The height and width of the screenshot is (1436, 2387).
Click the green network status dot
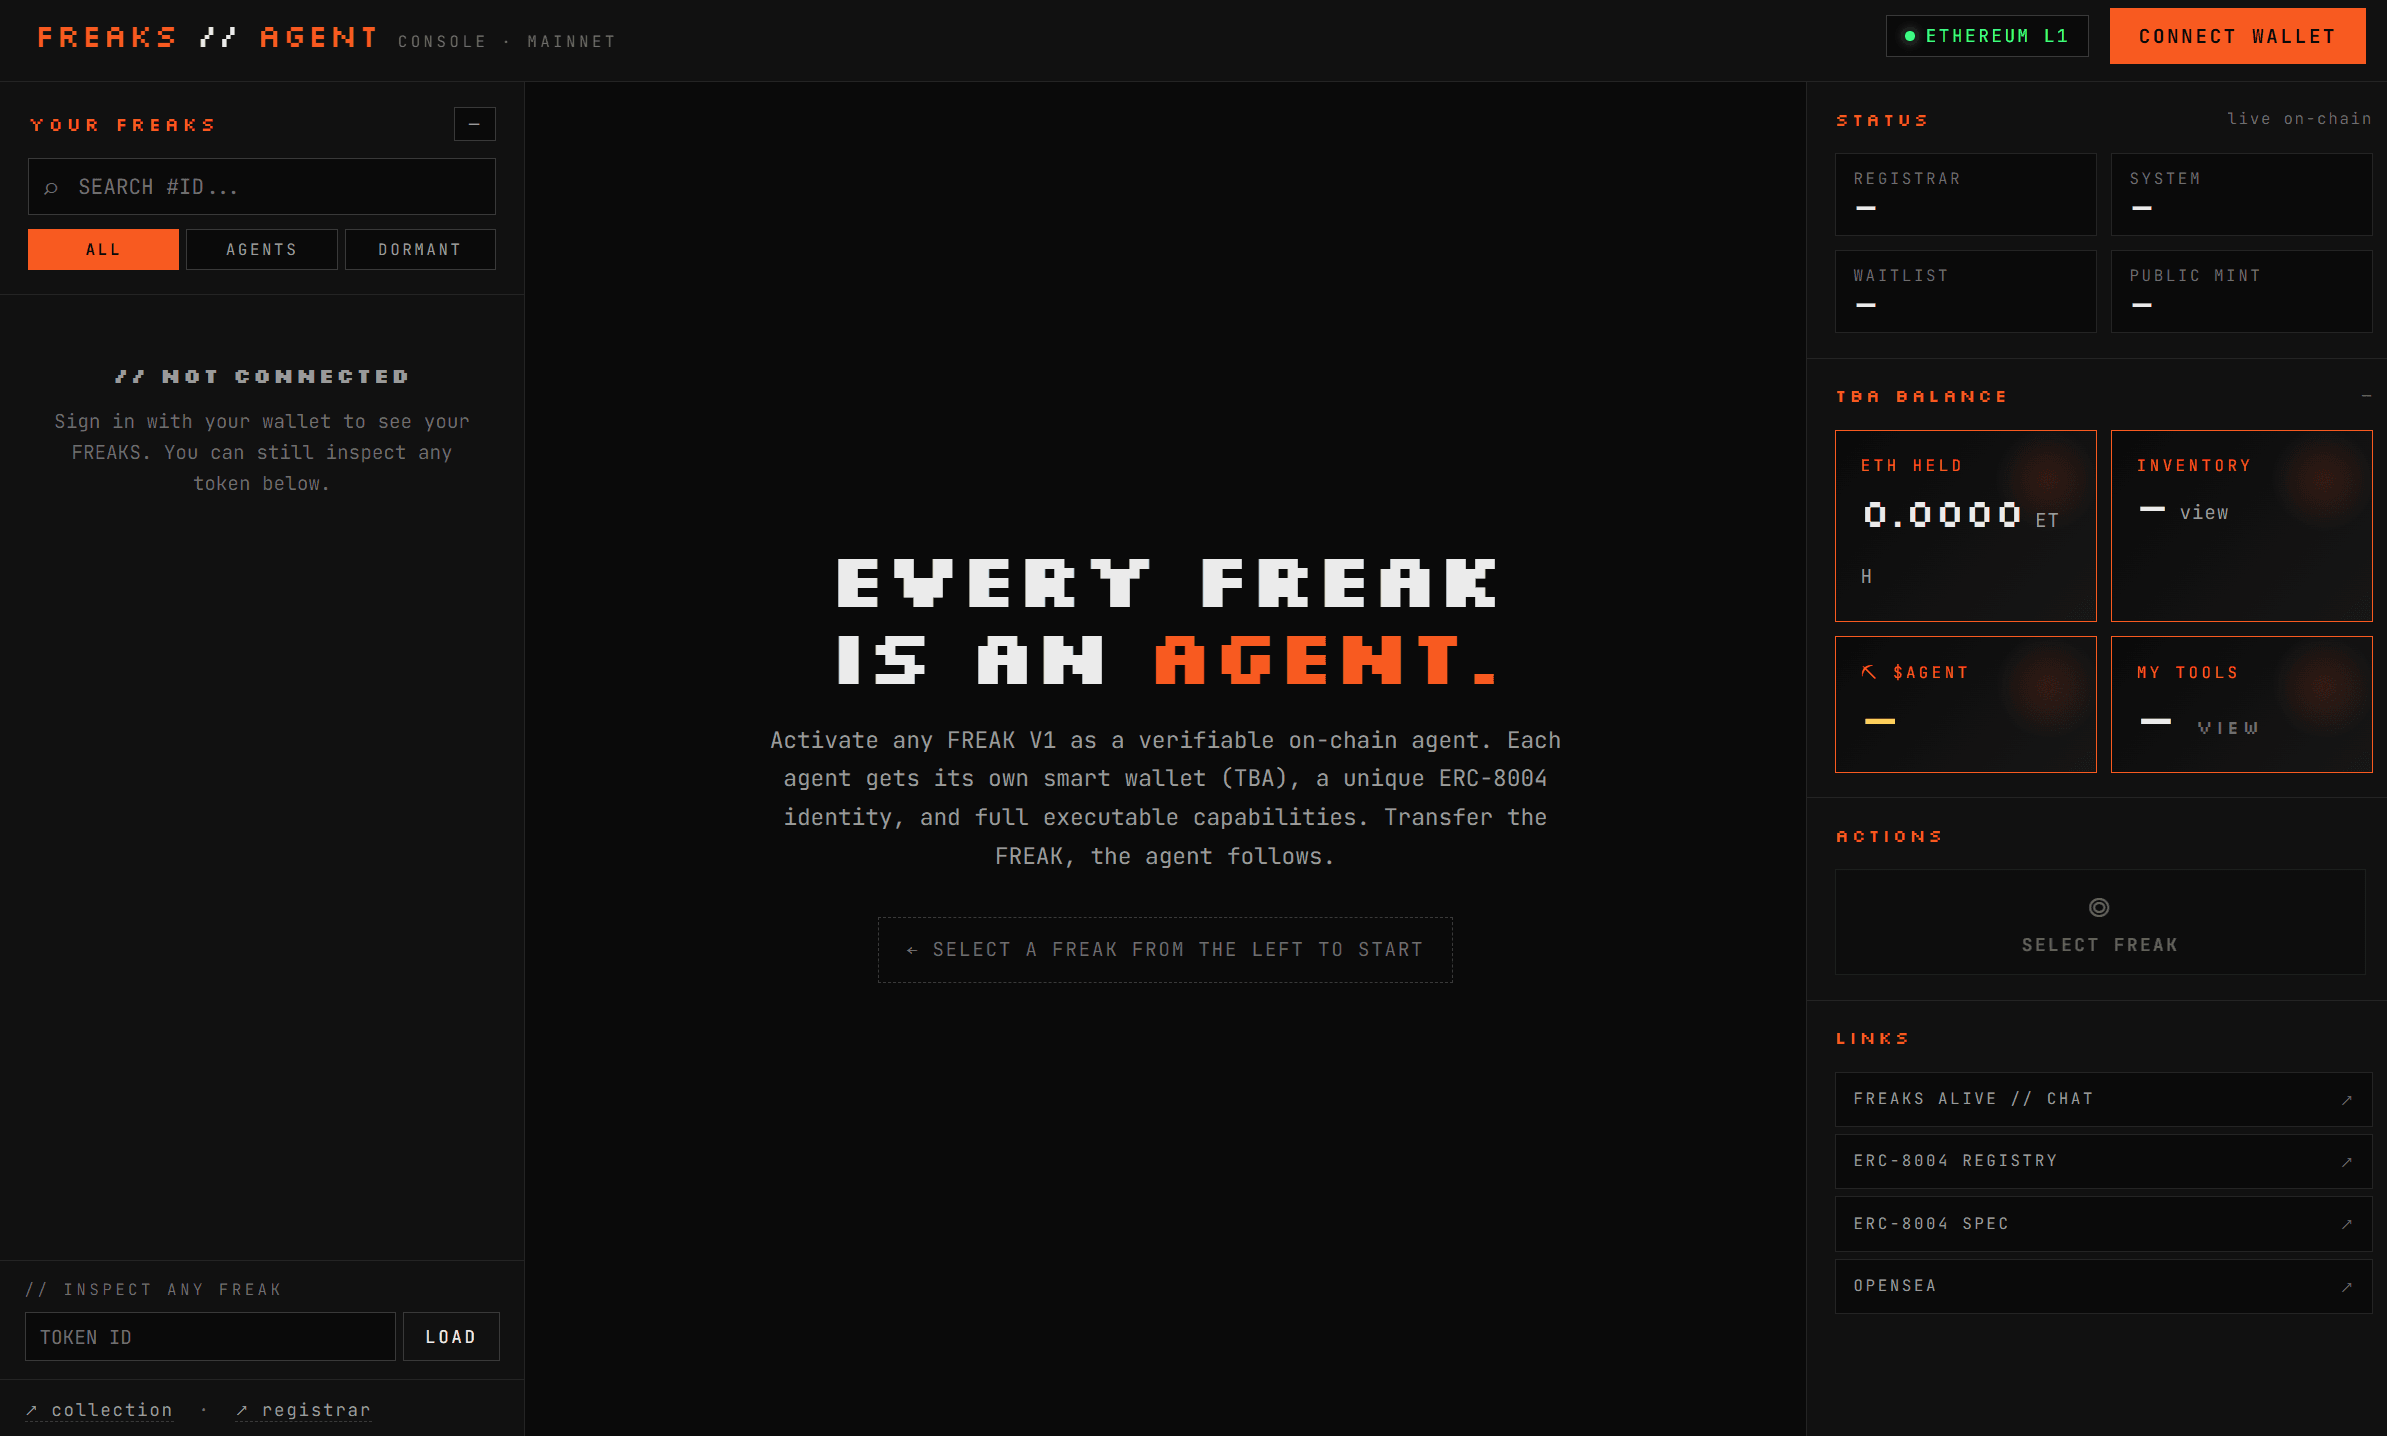(x=1909, y=36)
